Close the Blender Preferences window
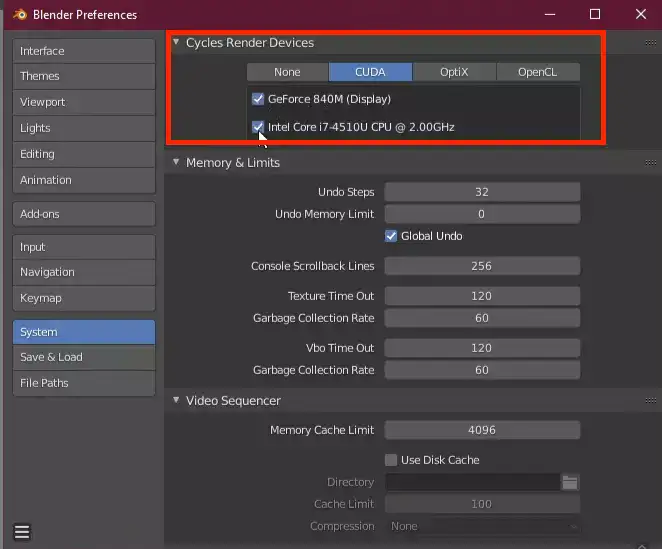The width and height of the screenshot is (662, 549). [640, 14]
